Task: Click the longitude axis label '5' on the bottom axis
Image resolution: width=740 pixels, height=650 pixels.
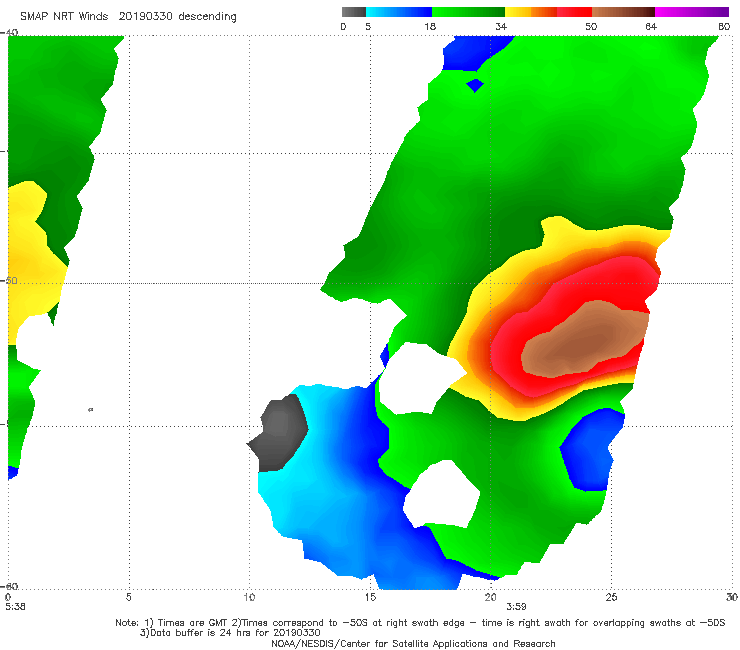Action: coord(128,598)
